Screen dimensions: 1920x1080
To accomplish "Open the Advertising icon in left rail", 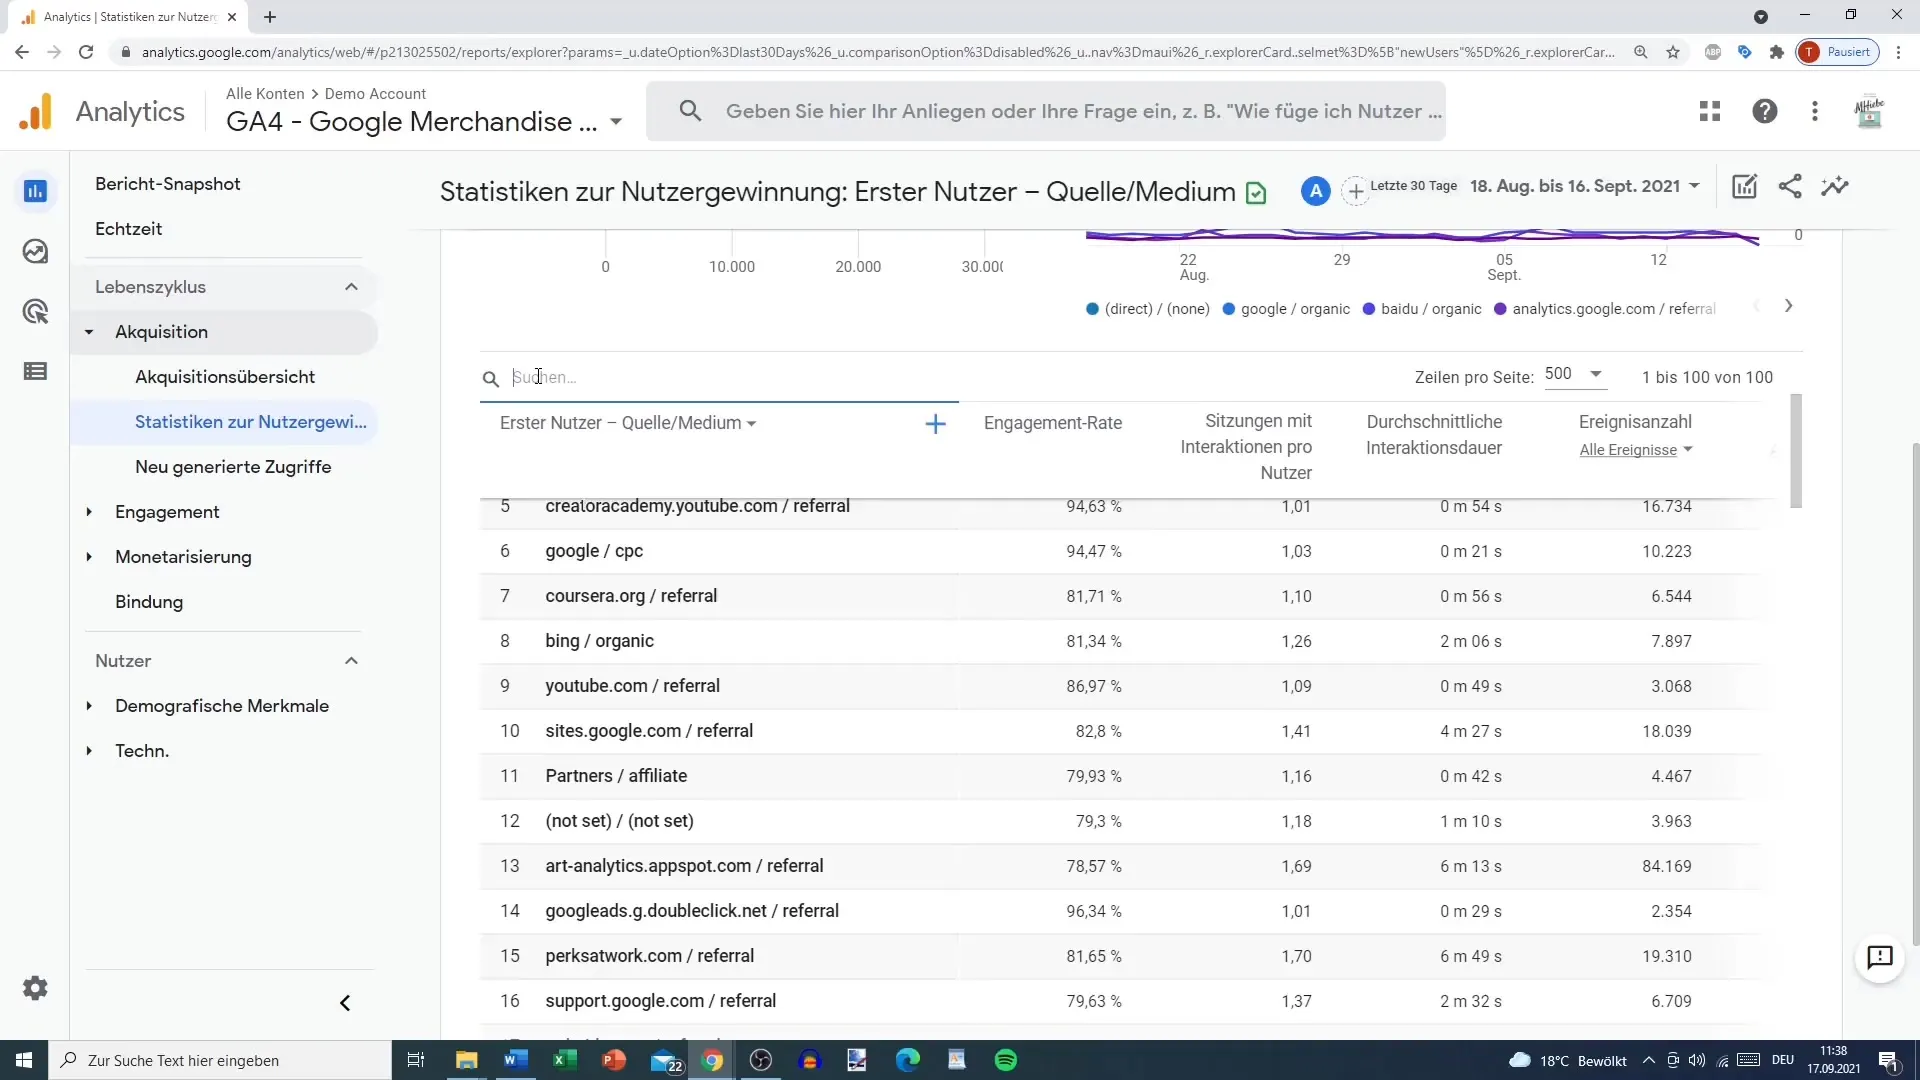I will click(x=35, y=311).
